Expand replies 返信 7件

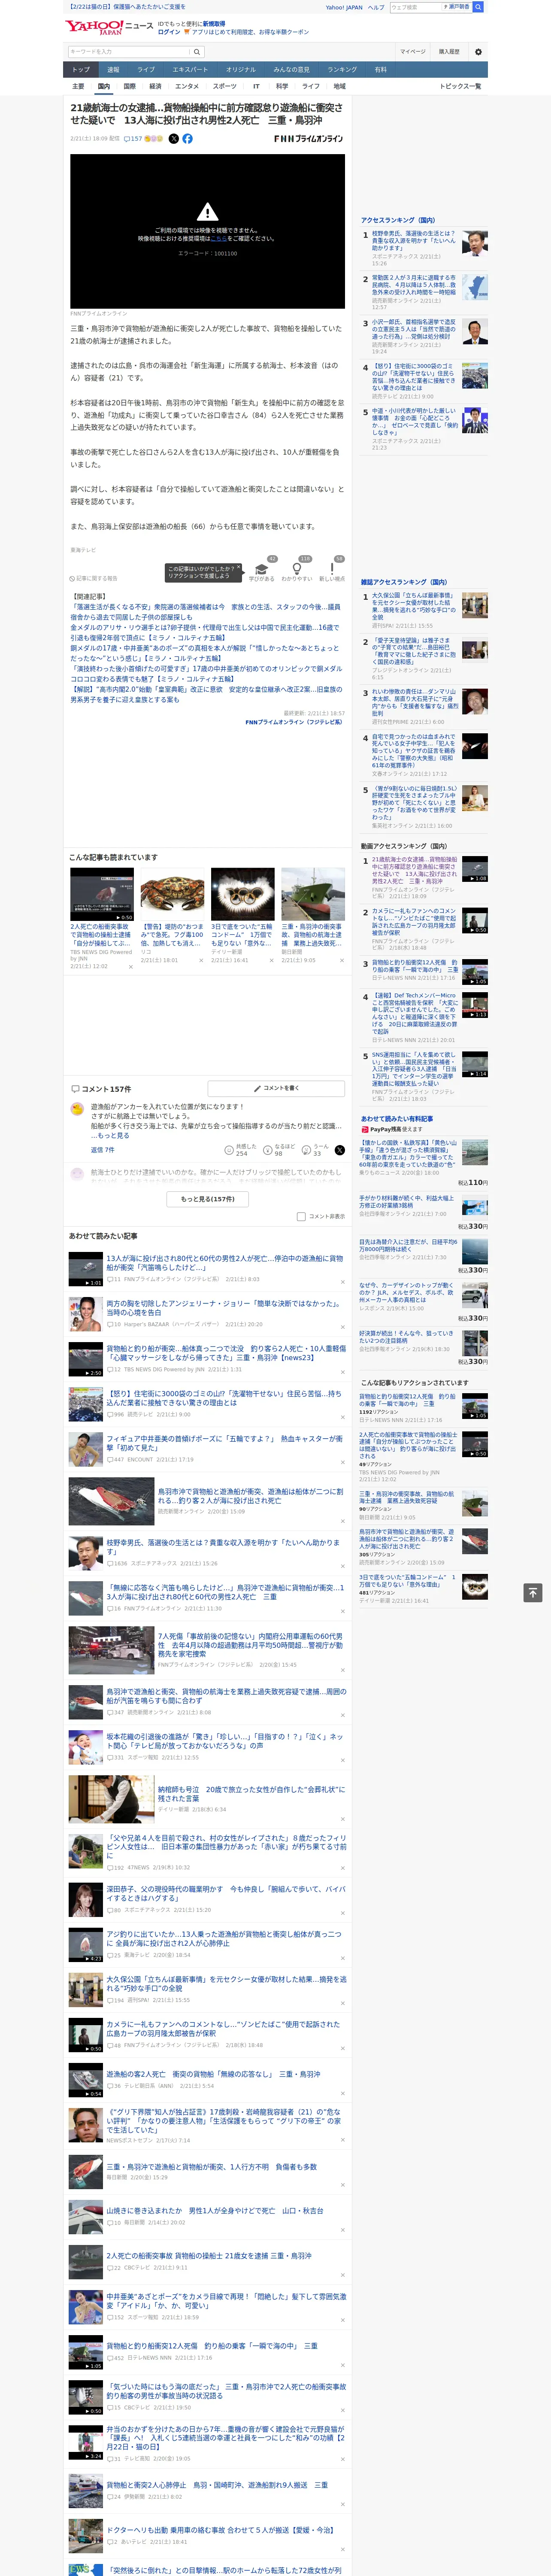[x=103, y=1150]
